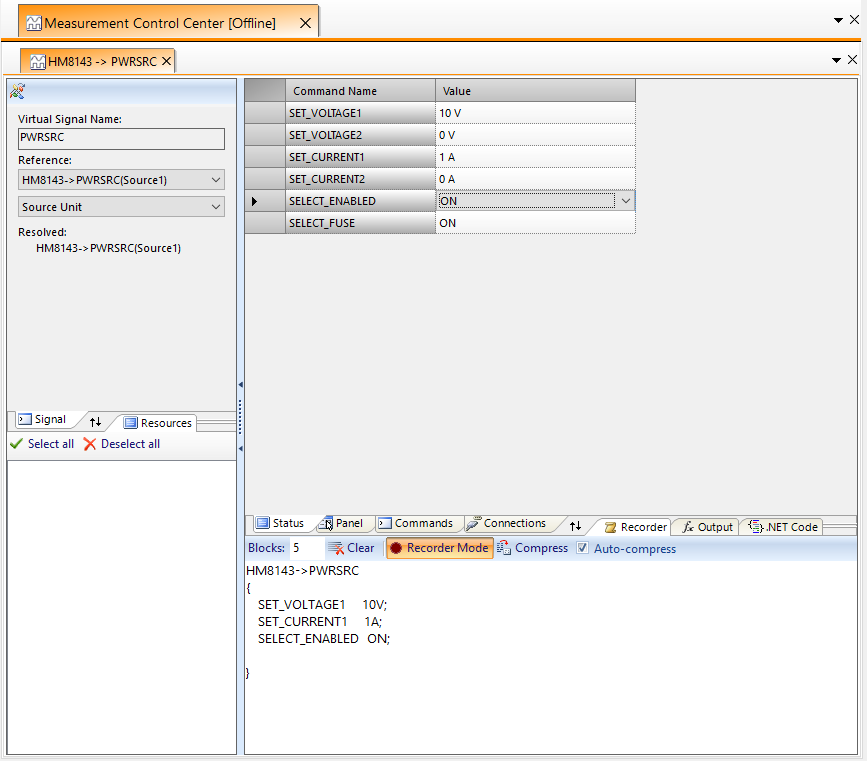The image size is (867, 761).
Task: Click the SELECT_FUSE value cell ON
Action: [535, 223]
